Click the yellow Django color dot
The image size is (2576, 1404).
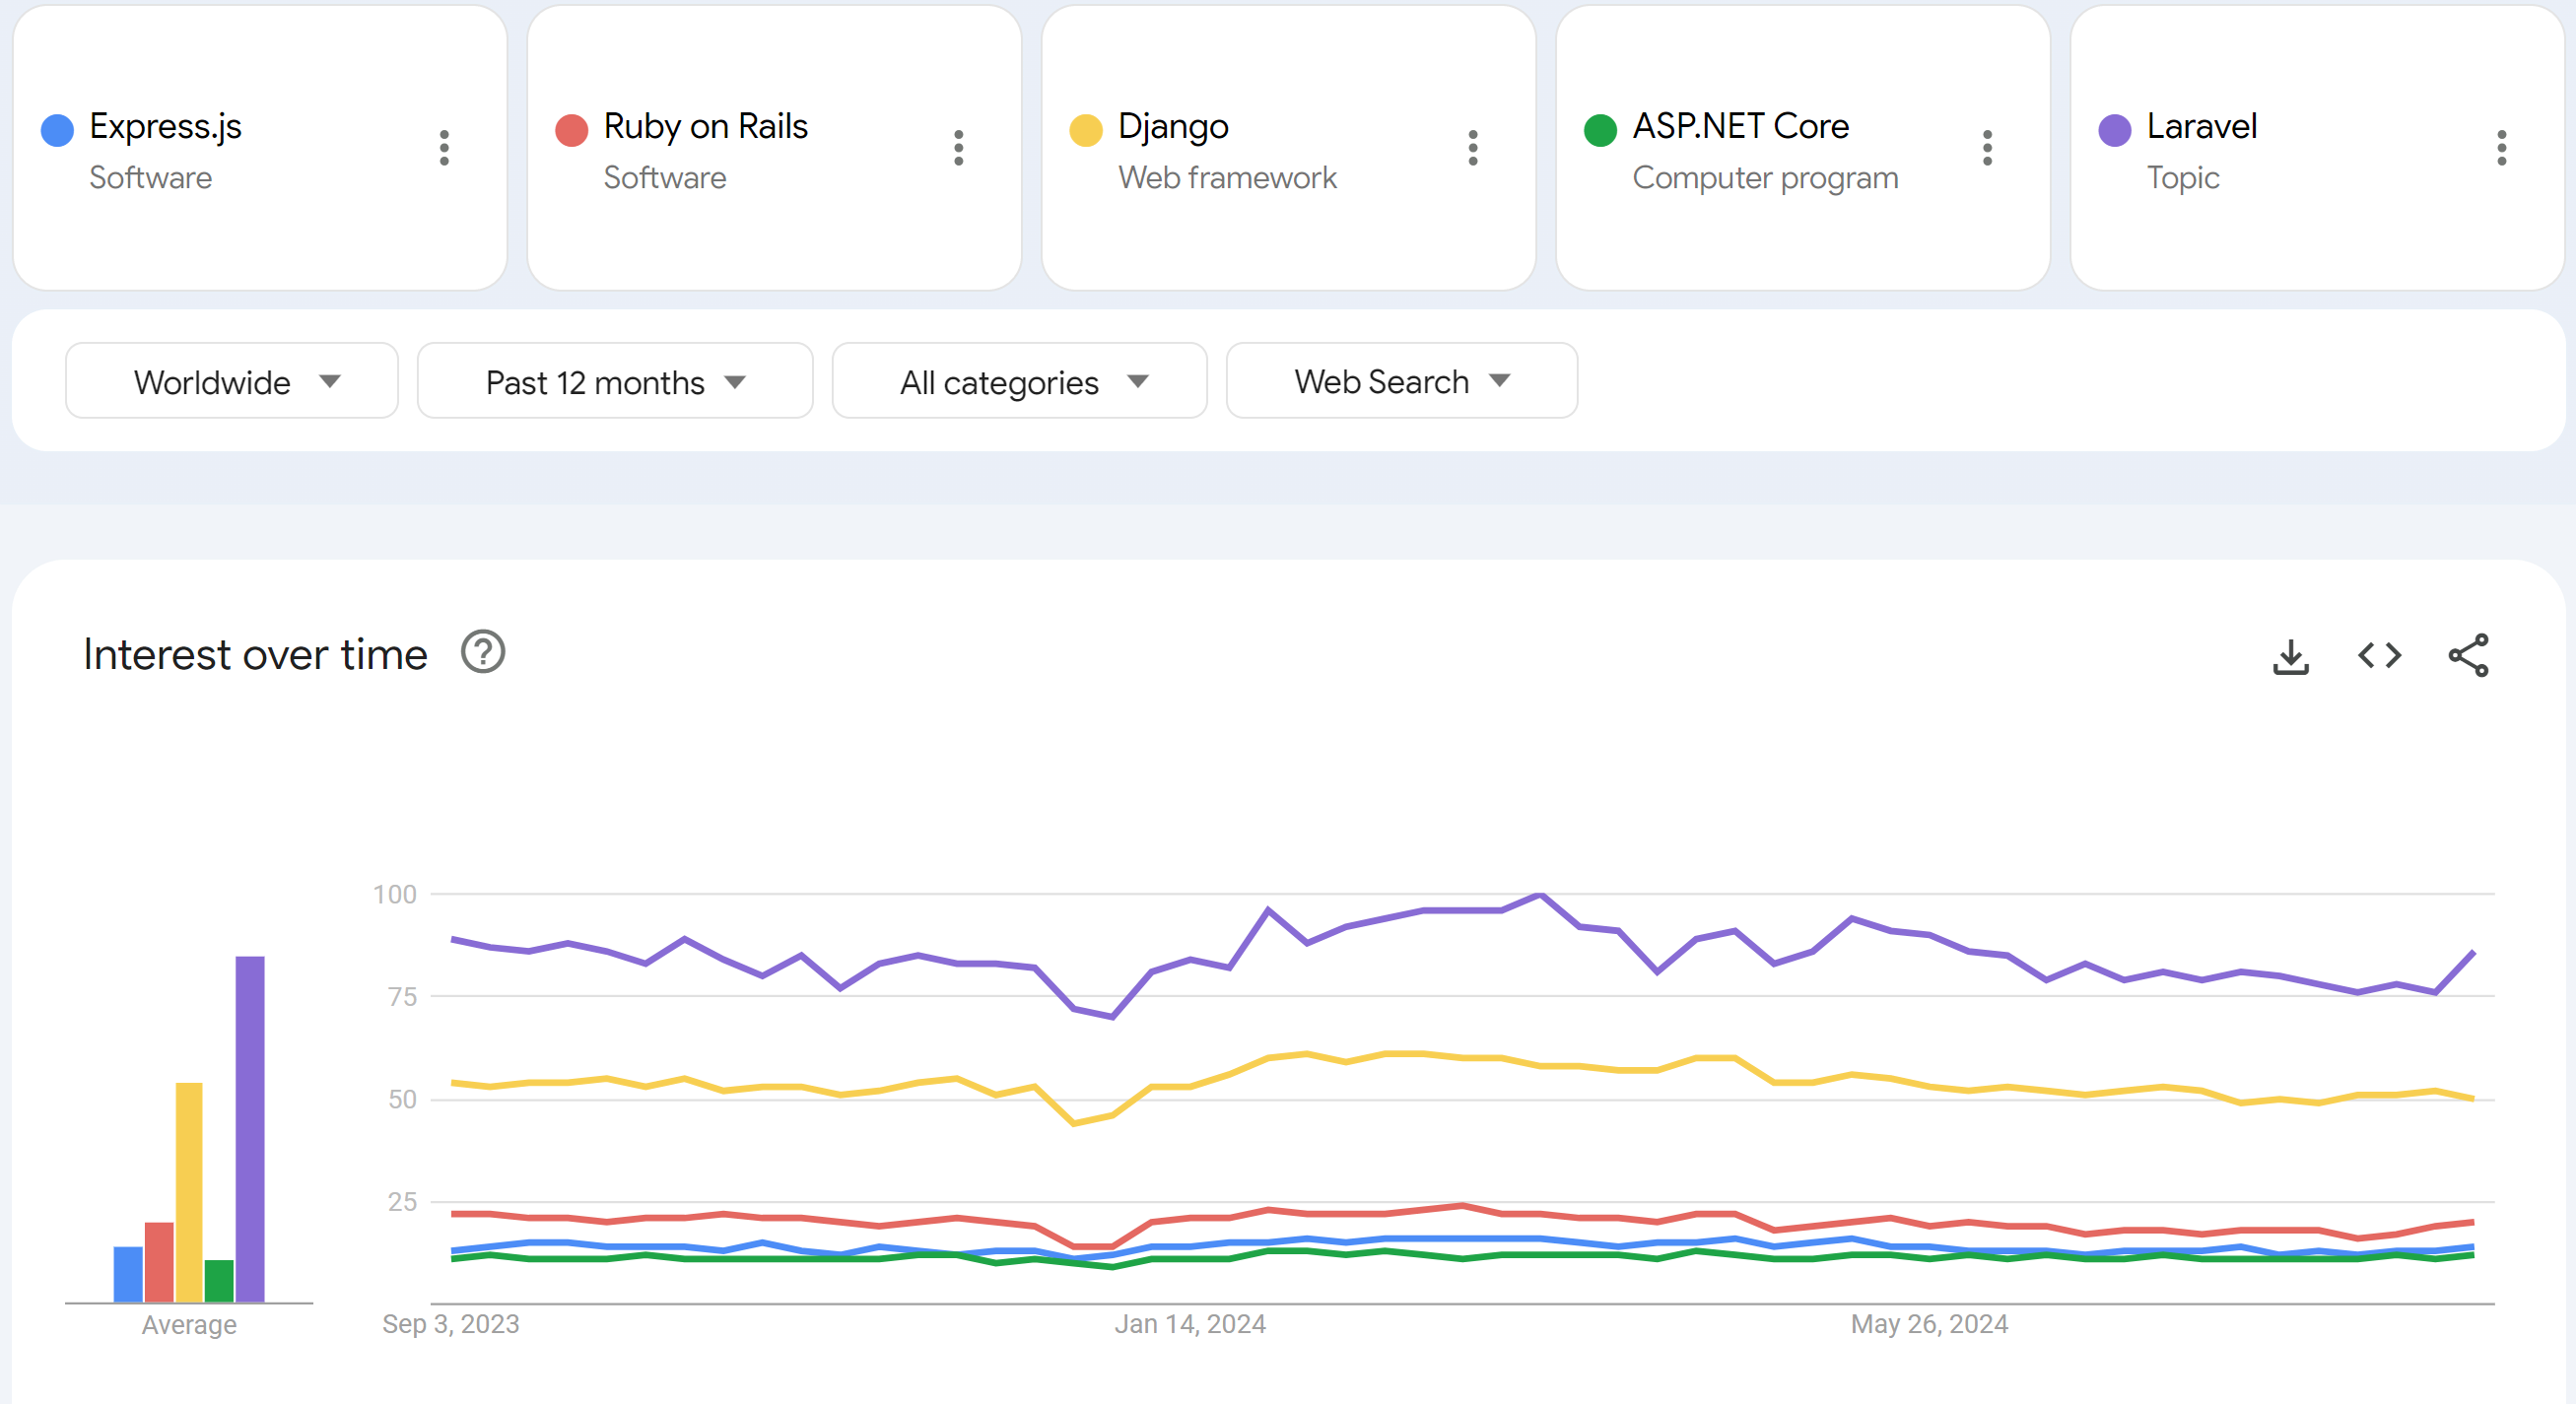pyautogui.click(x=1085, y=130)
